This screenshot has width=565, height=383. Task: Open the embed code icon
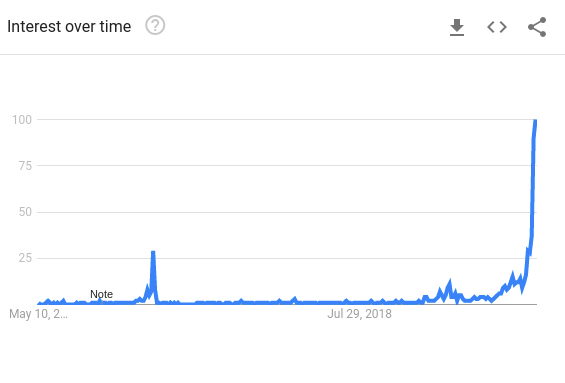coord(497,27)
